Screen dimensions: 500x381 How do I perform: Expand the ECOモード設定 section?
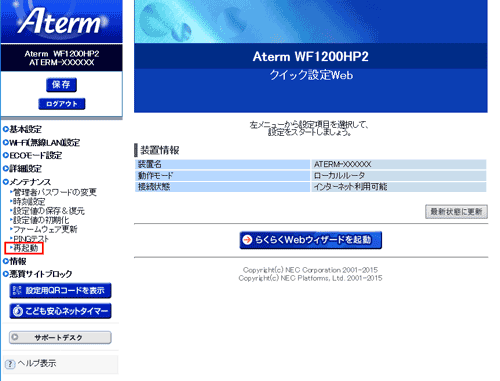pyautogui.click(x=32, y=155)
